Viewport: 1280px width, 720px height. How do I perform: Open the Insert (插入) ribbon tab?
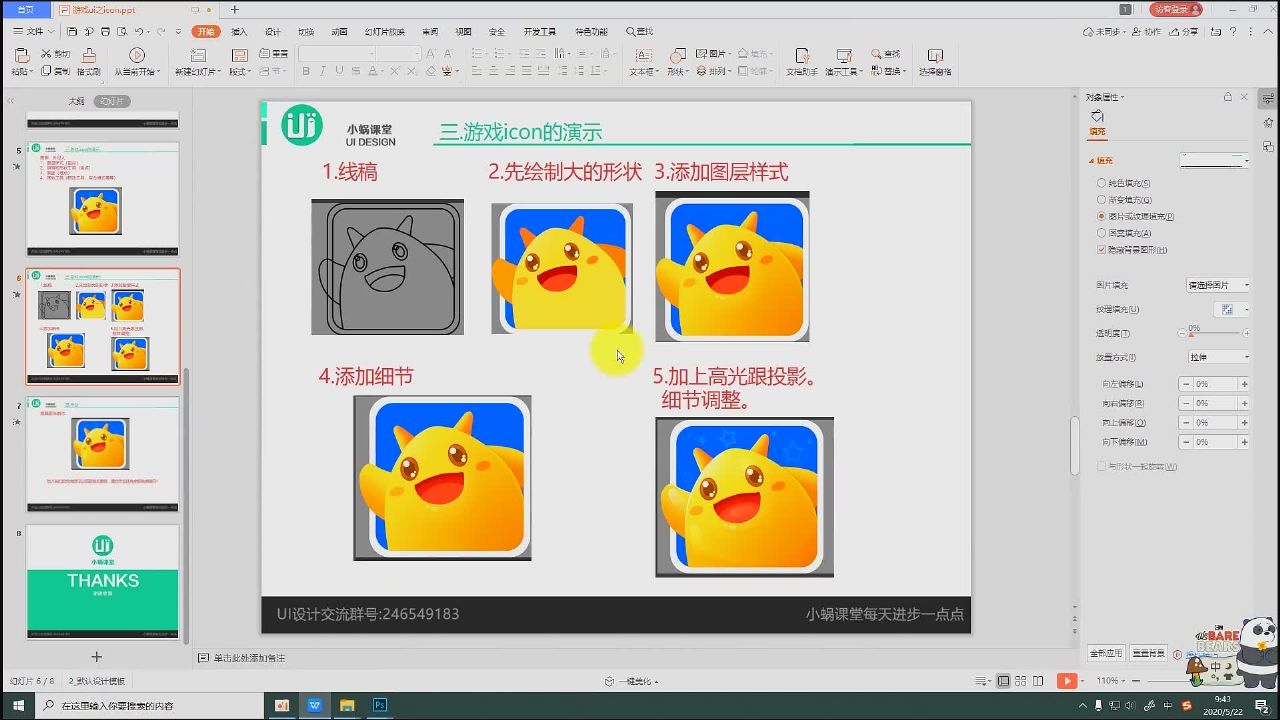coord(239,32)
